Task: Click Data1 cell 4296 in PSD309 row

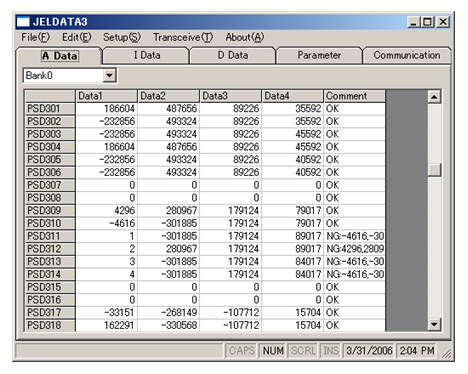Action: point(107,211)
